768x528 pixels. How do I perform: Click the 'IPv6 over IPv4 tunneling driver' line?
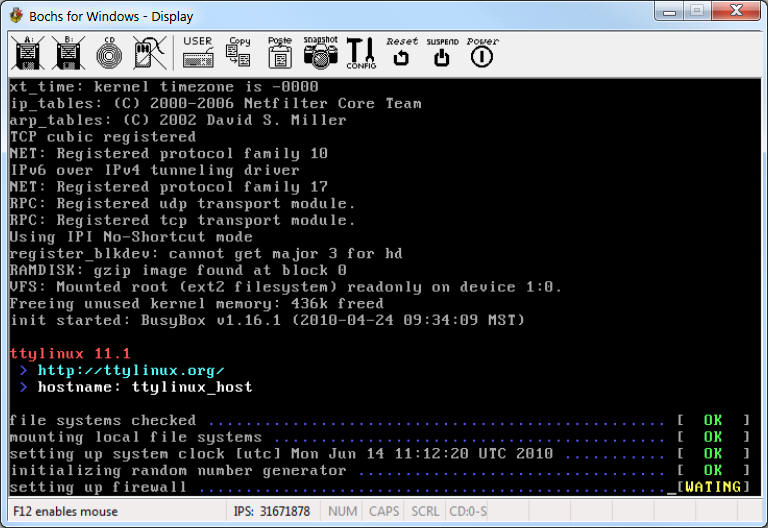[154, 170]
